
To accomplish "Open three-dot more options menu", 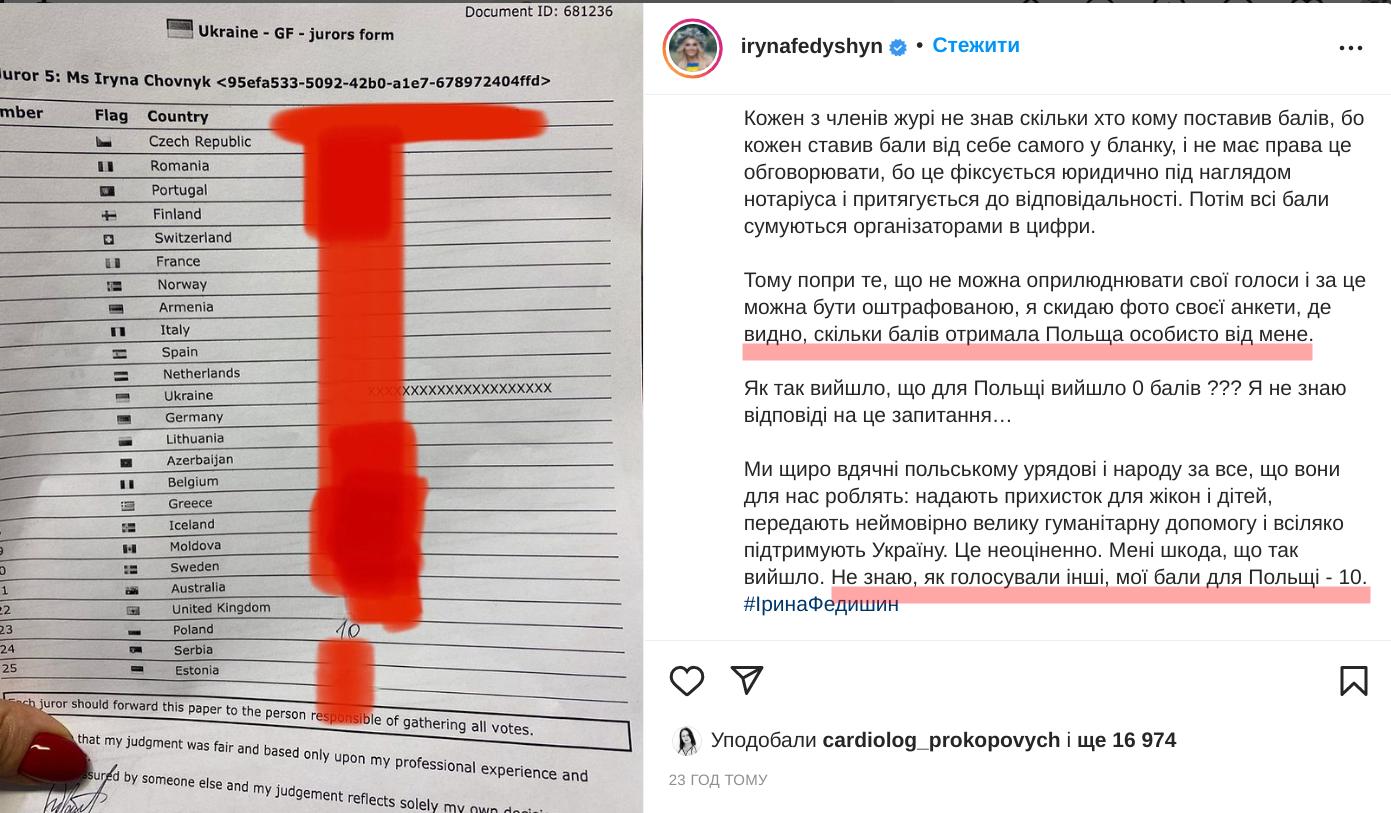I will pos(1351,48).
